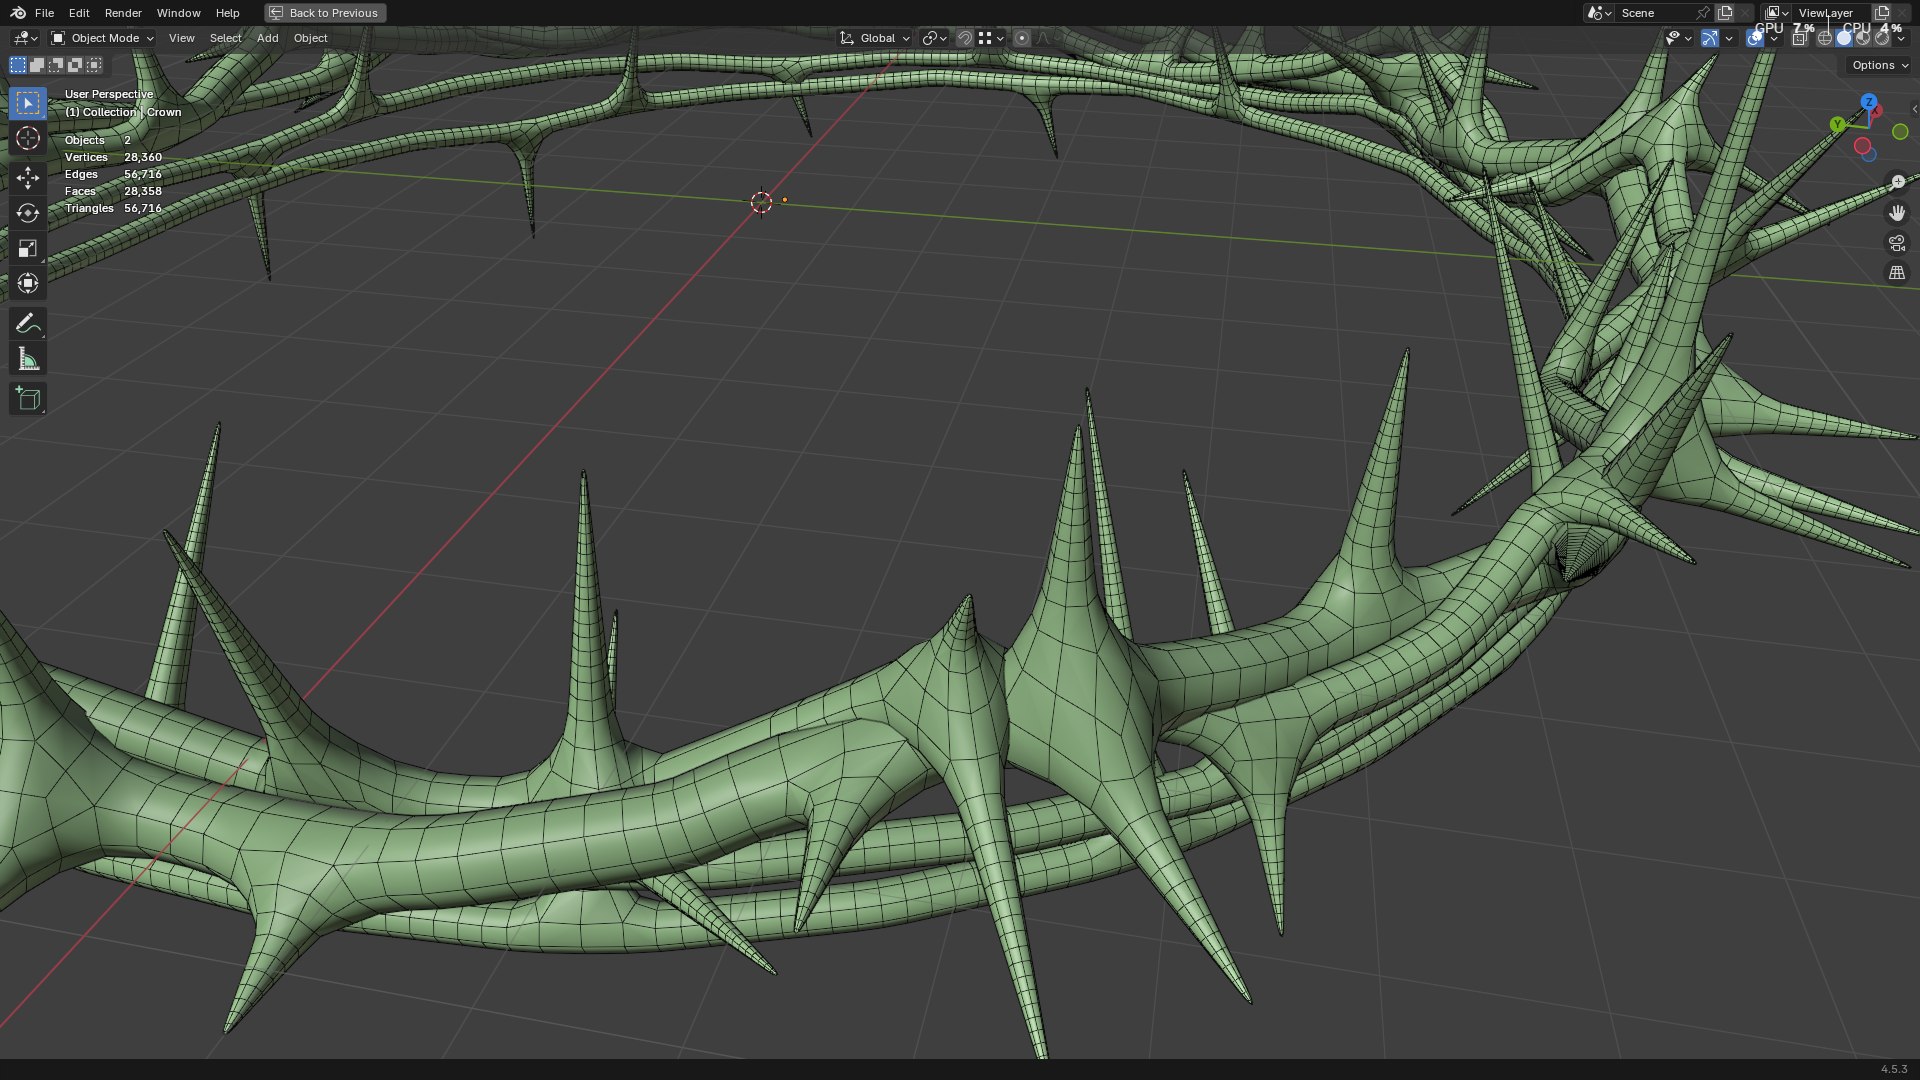Open the Object Mode dropdown
1920x1080 pixels.
click(102, 38)
